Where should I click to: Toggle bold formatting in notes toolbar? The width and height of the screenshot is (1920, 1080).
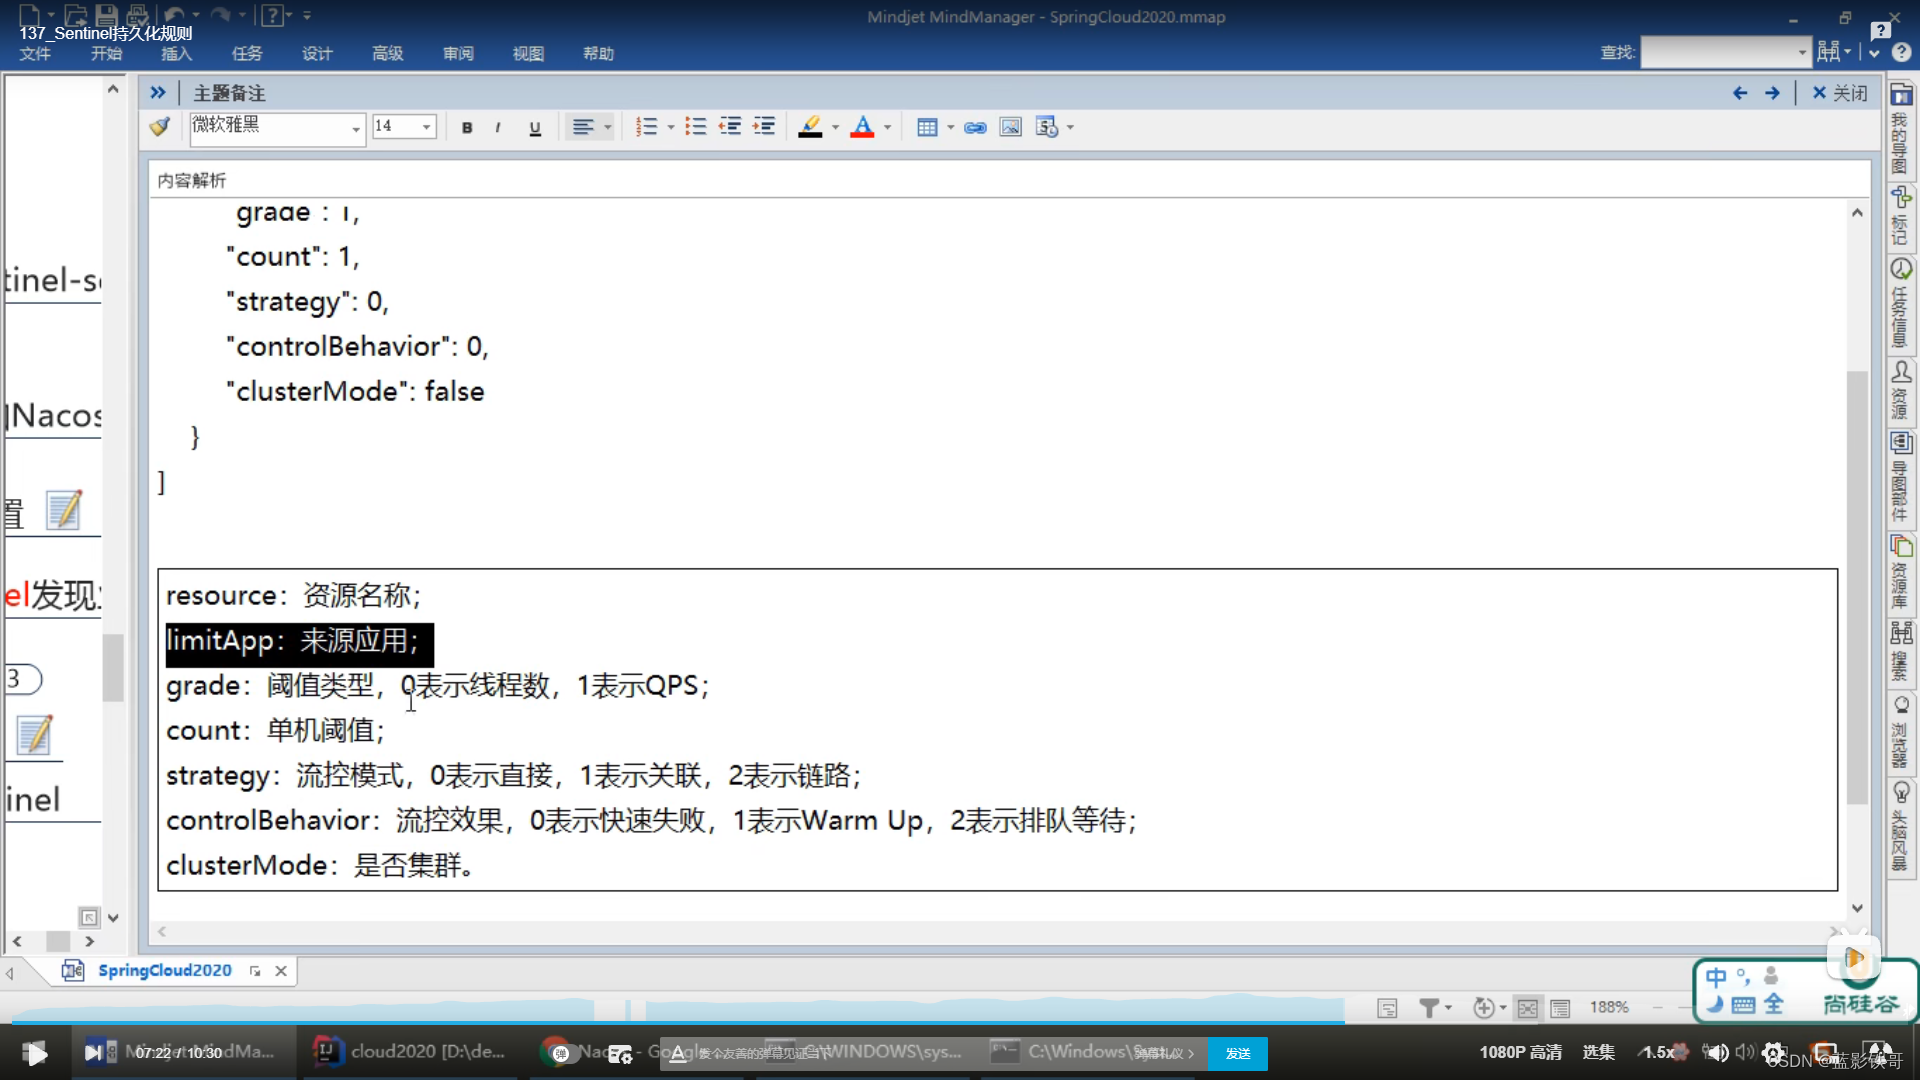click(x=467, y=127)
